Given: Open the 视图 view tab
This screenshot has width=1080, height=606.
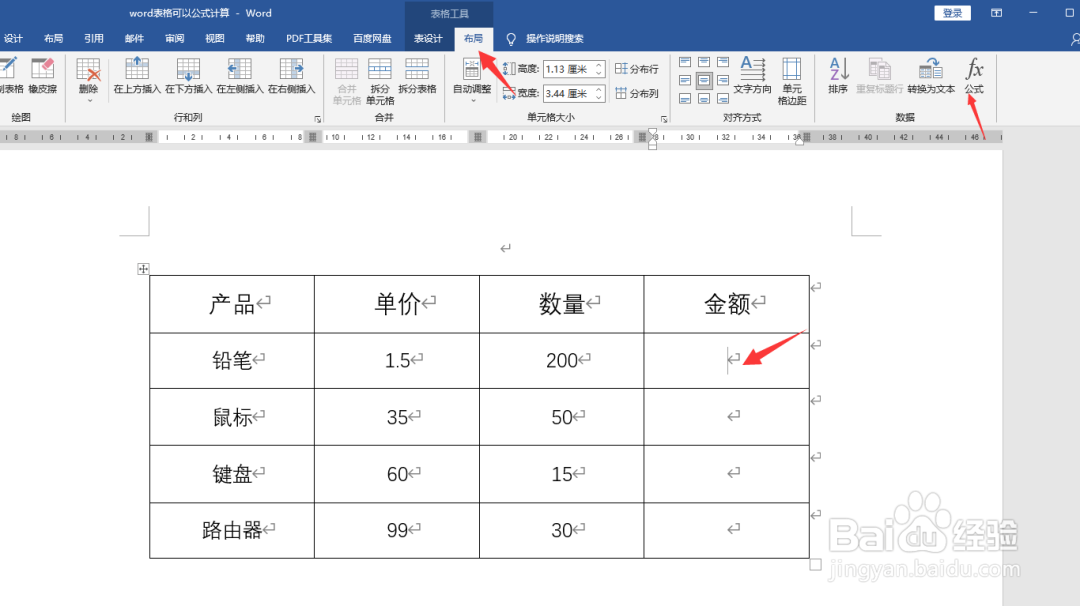Looking at the screenshot, I should pyautogui.click(x=215, y=39).
